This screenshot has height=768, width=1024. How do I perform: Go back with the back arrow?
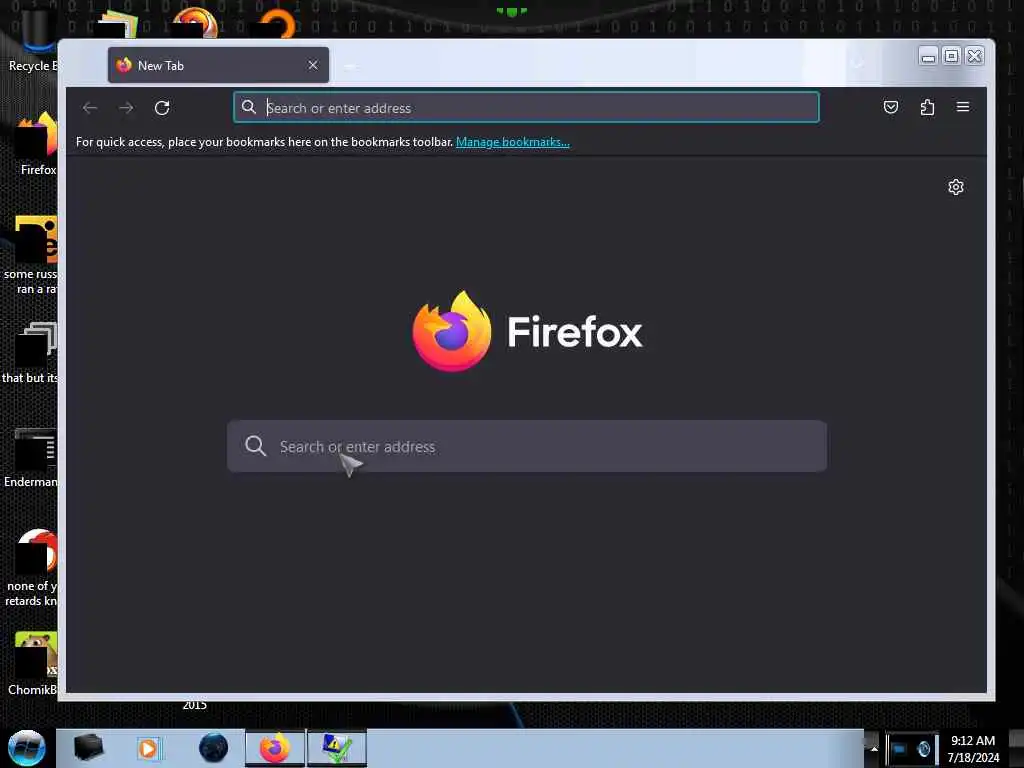pyautogui.click(x=90, y=108)
